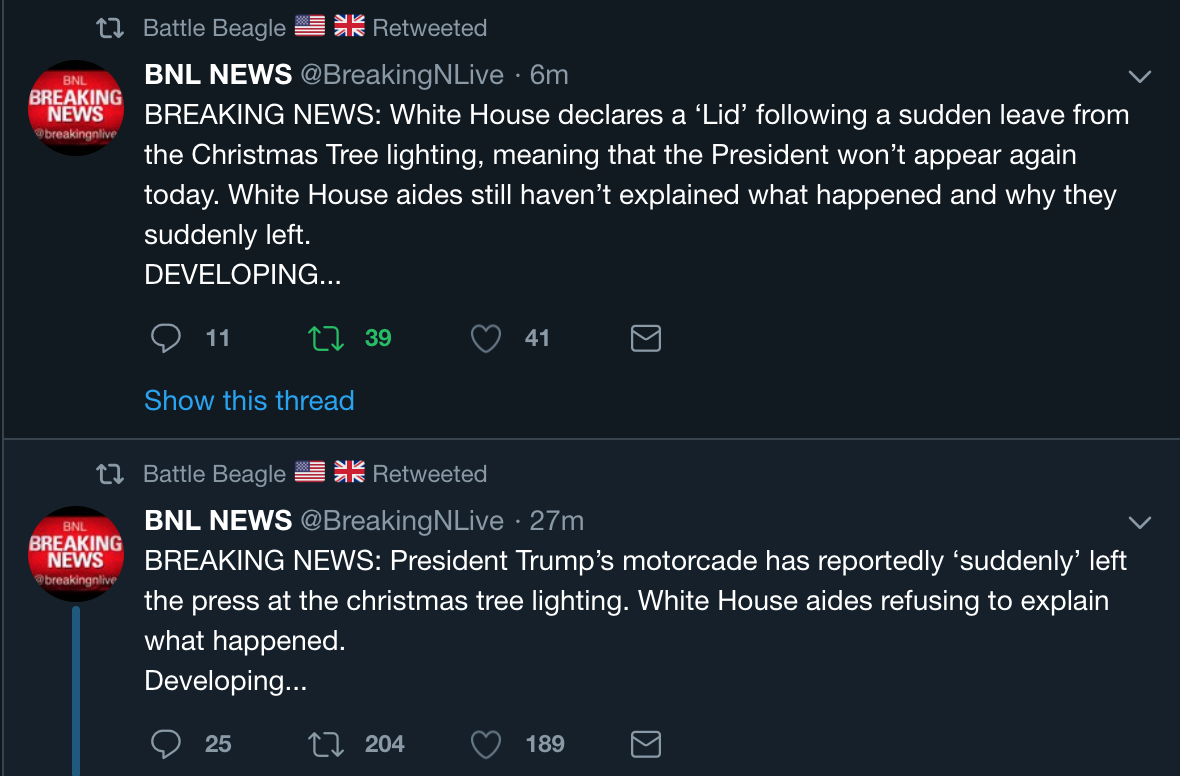Open the 27m timestamp of motorcade tweet
This screenshot has height=776, width=1180.
coord(556,521)
